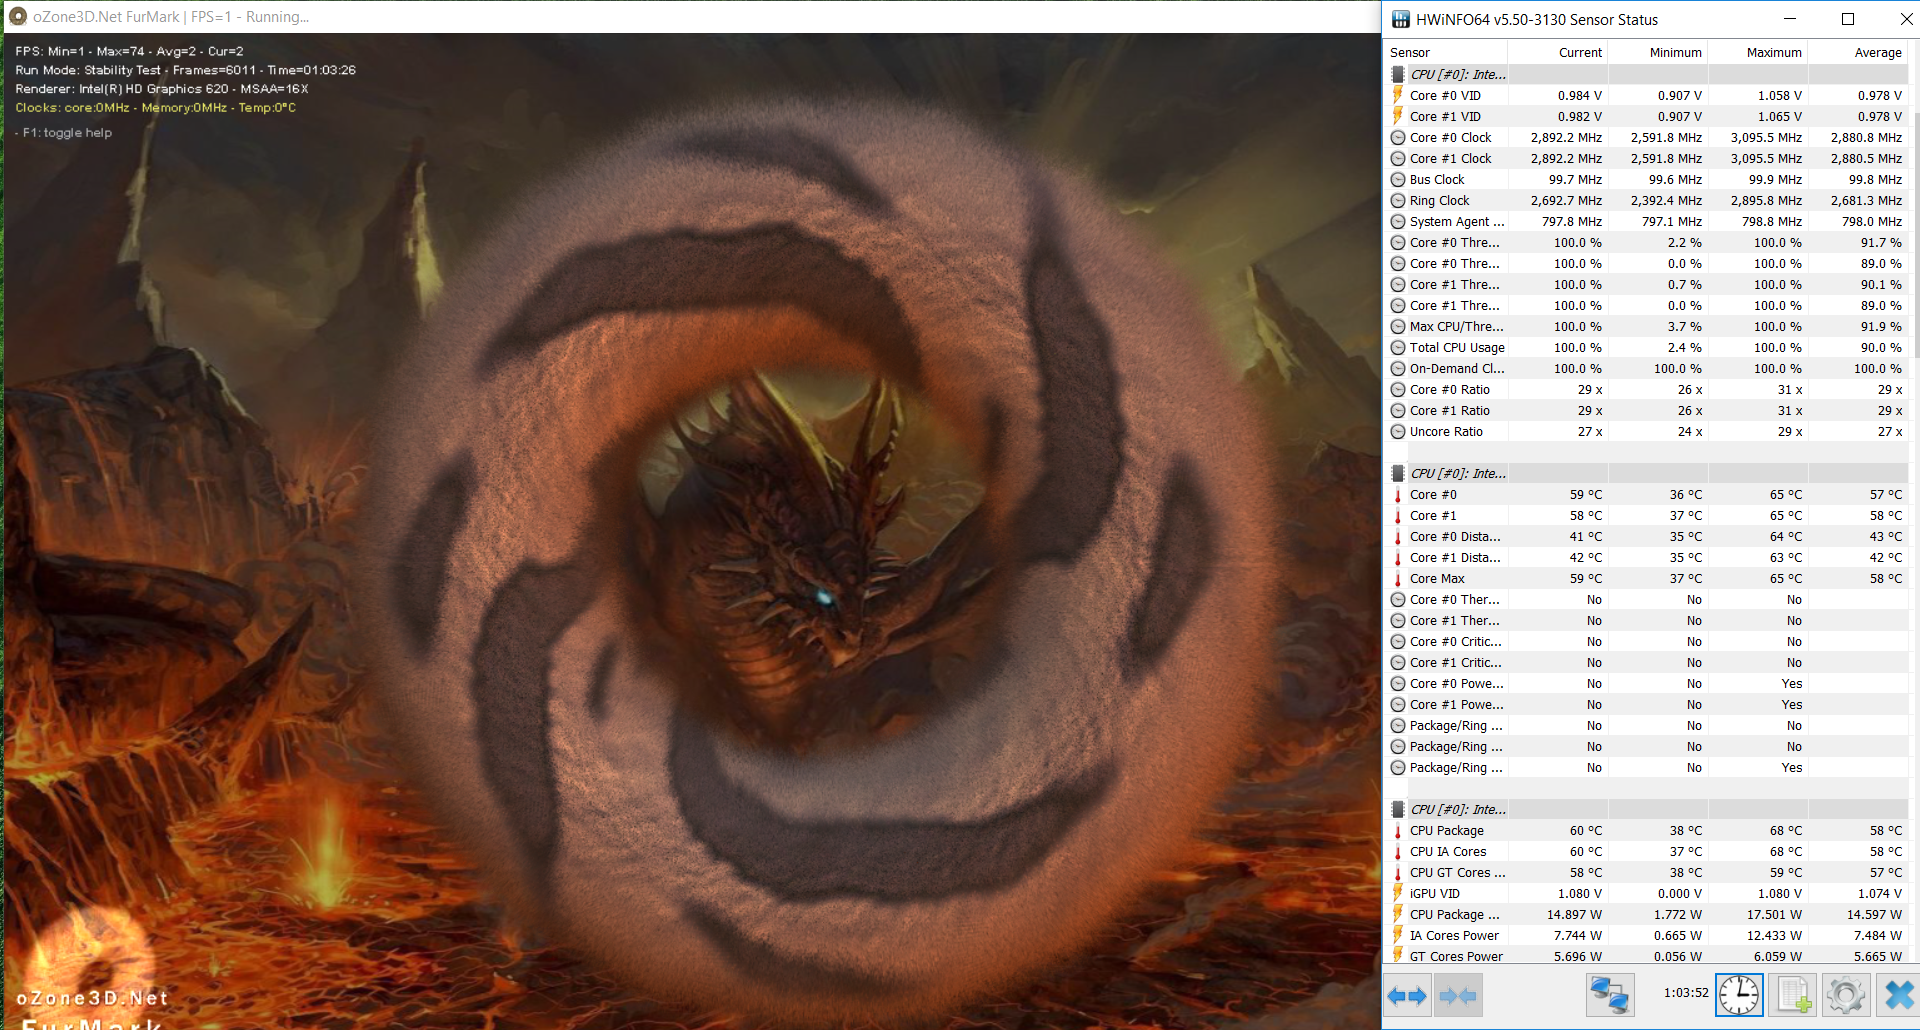Click the HWiNFO64 Sensor Status title text

click(1537, 19)
